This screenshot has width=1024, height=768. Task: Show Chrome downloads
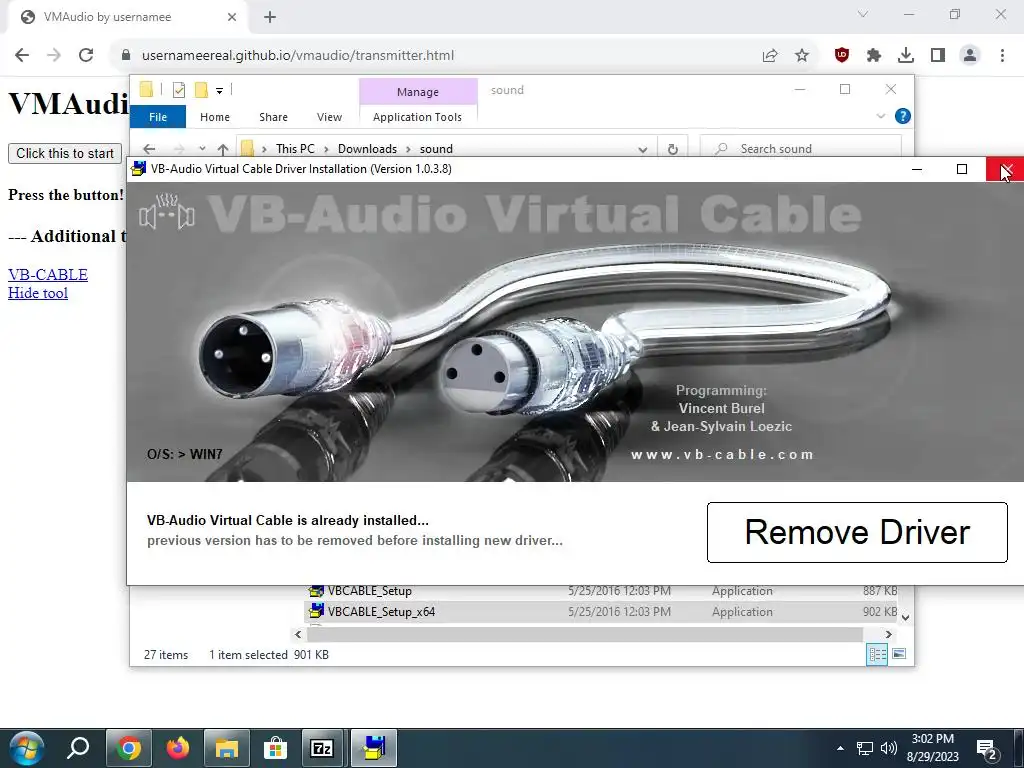906,56
